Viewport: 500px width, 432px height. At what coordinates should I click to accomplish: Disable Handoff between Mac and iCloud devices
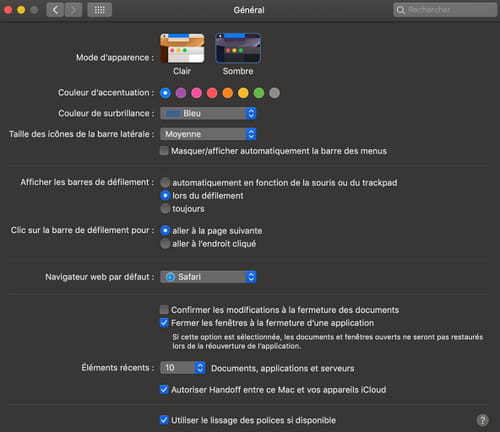164,389
